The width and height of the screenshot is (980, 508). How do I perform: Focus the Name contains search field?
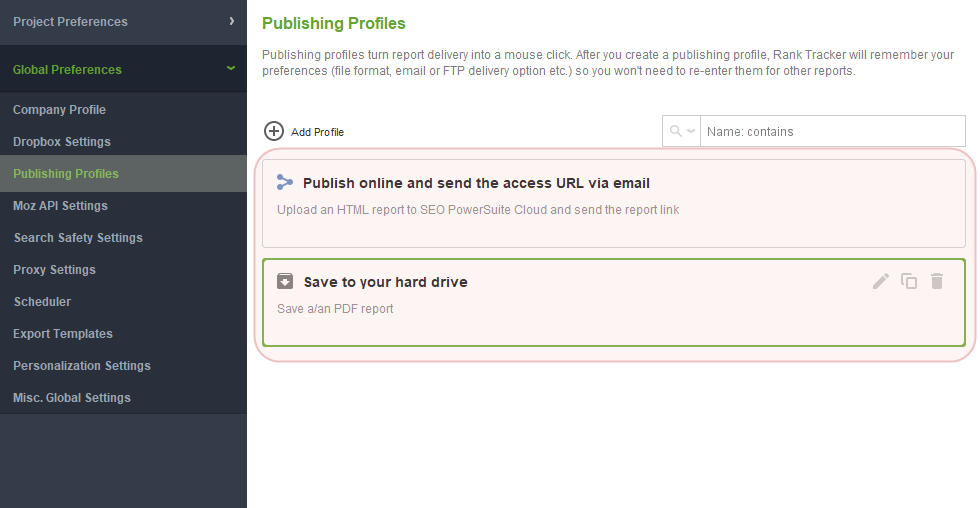coord(833,131)
